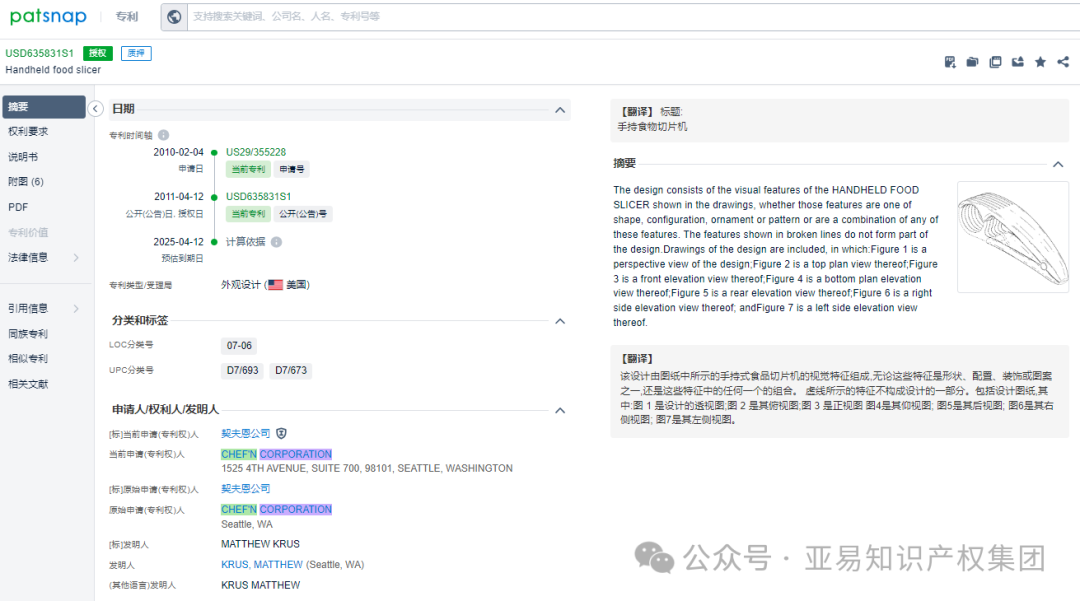
Task: Open inventor KRUS, MATTHEW link
Action: (262, 565)
